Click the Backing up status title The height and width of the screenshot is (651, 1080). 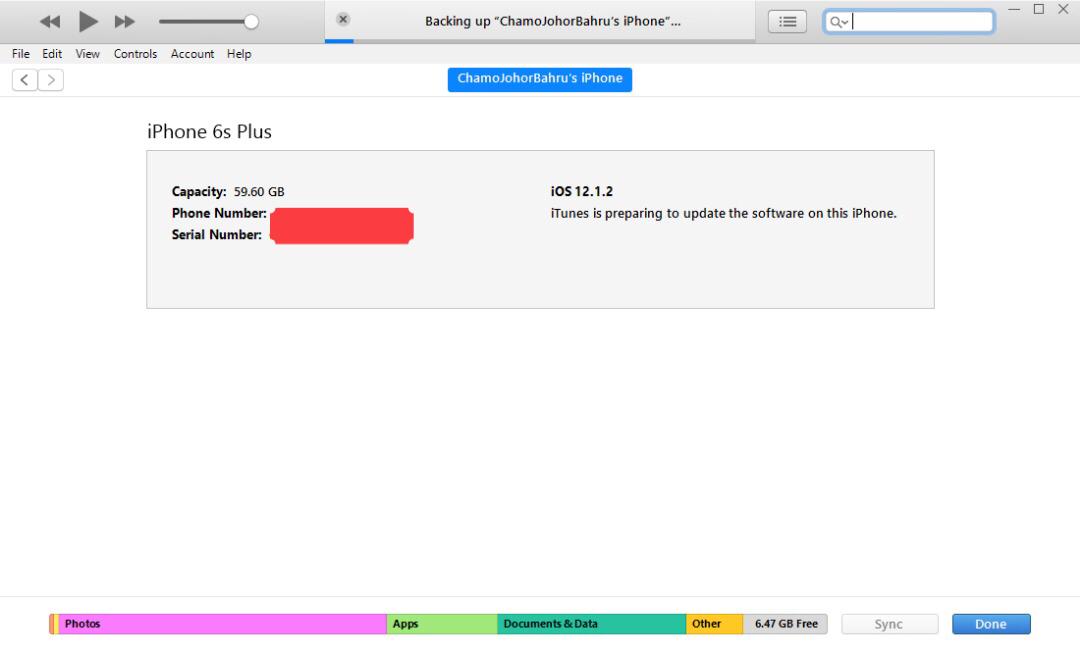coord(552,21)
